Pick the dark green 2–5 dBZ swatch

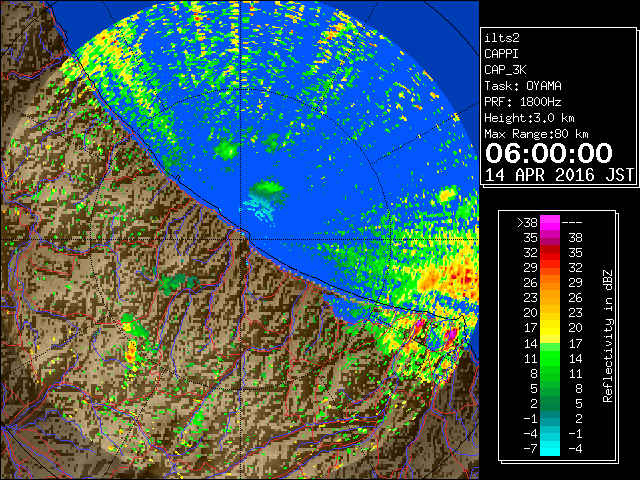point(550,403)
